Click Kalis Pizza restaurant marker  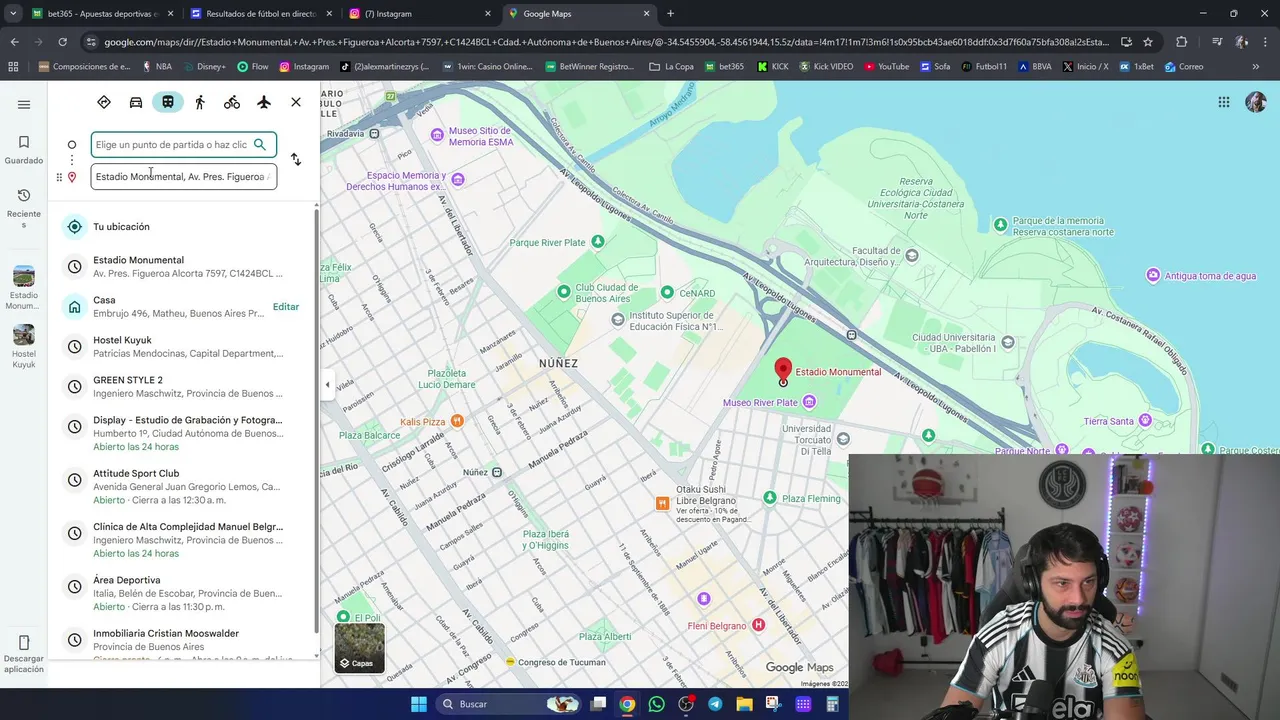[x=457, y=421]
